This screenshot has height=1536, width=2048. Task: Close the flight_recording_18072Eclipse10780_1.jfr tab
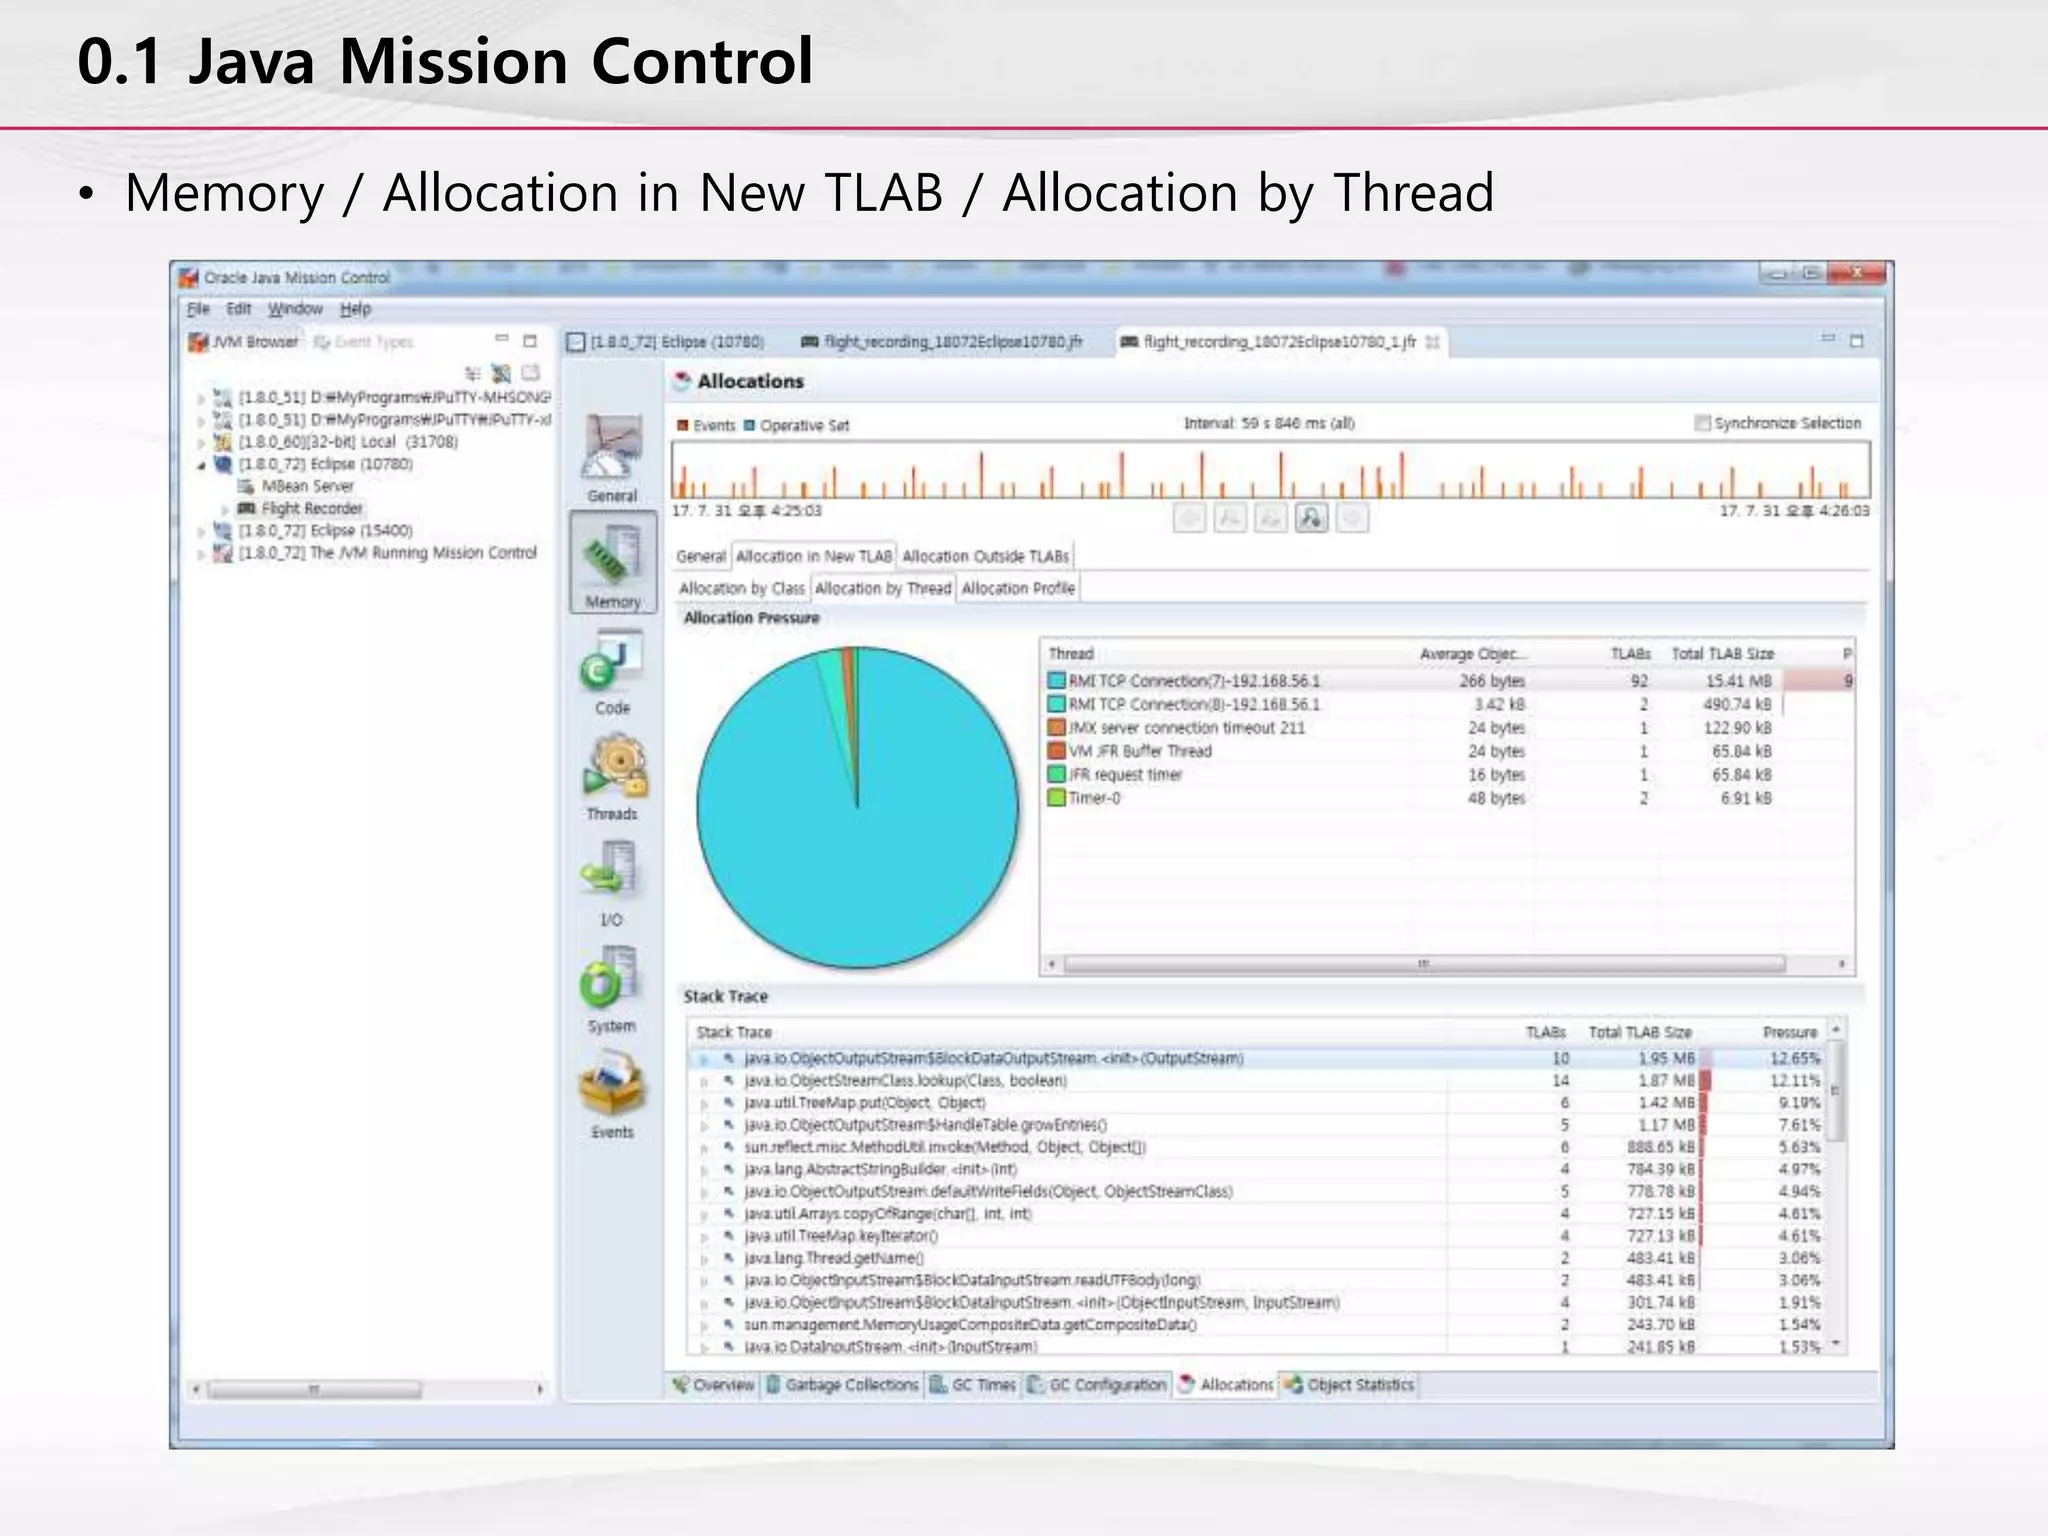pyautogui.click(x=1433, y=342)
